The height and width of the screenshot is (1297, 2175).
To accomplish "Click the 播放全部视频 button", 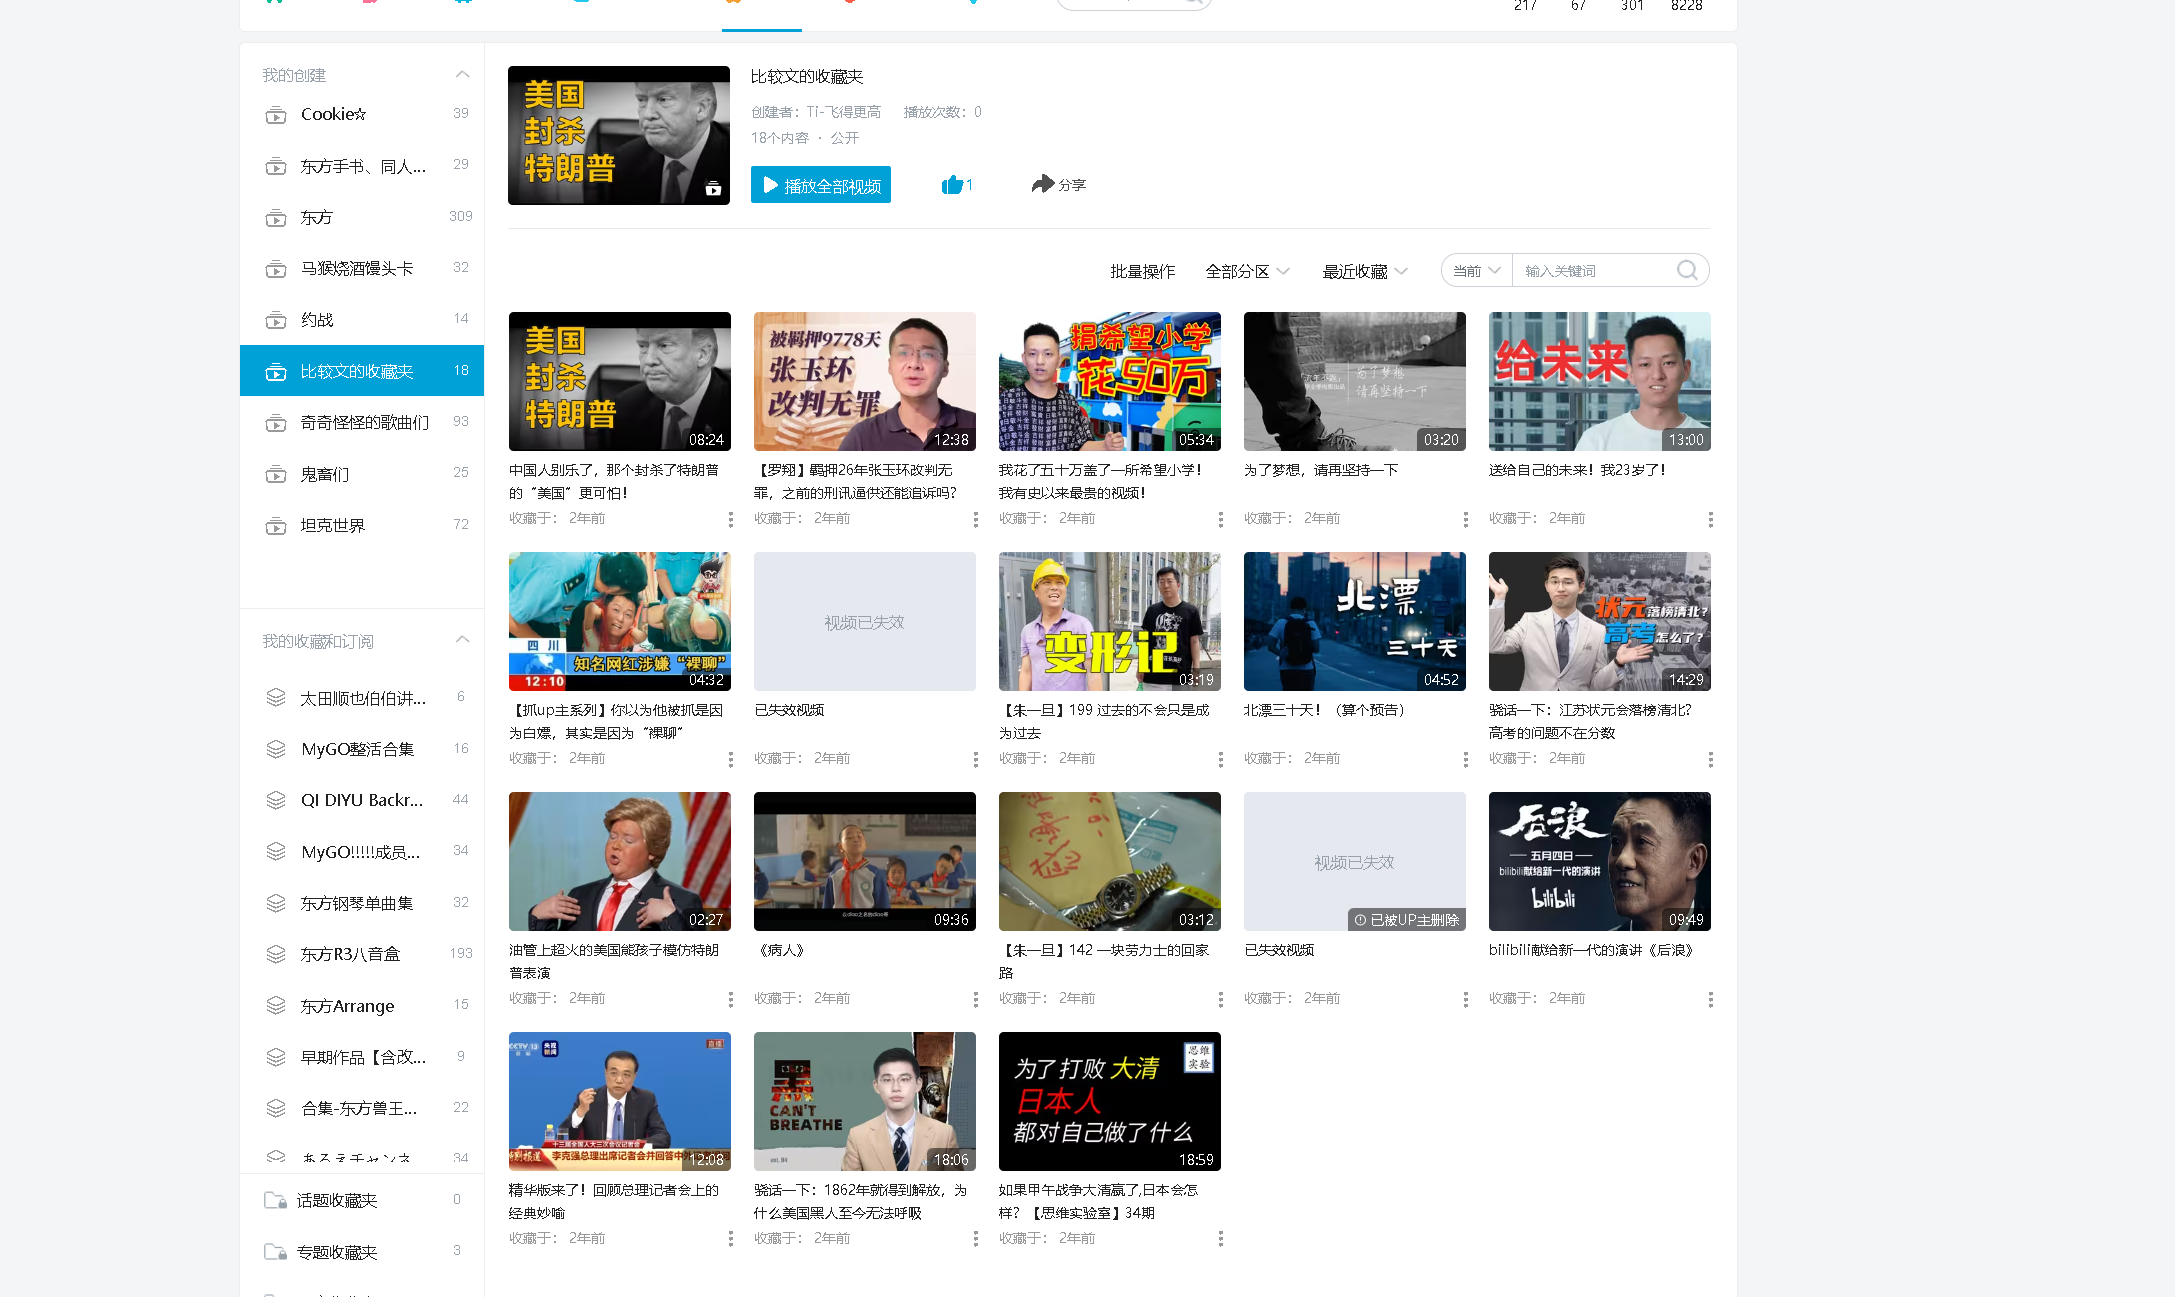I will [x=821, y=185].
